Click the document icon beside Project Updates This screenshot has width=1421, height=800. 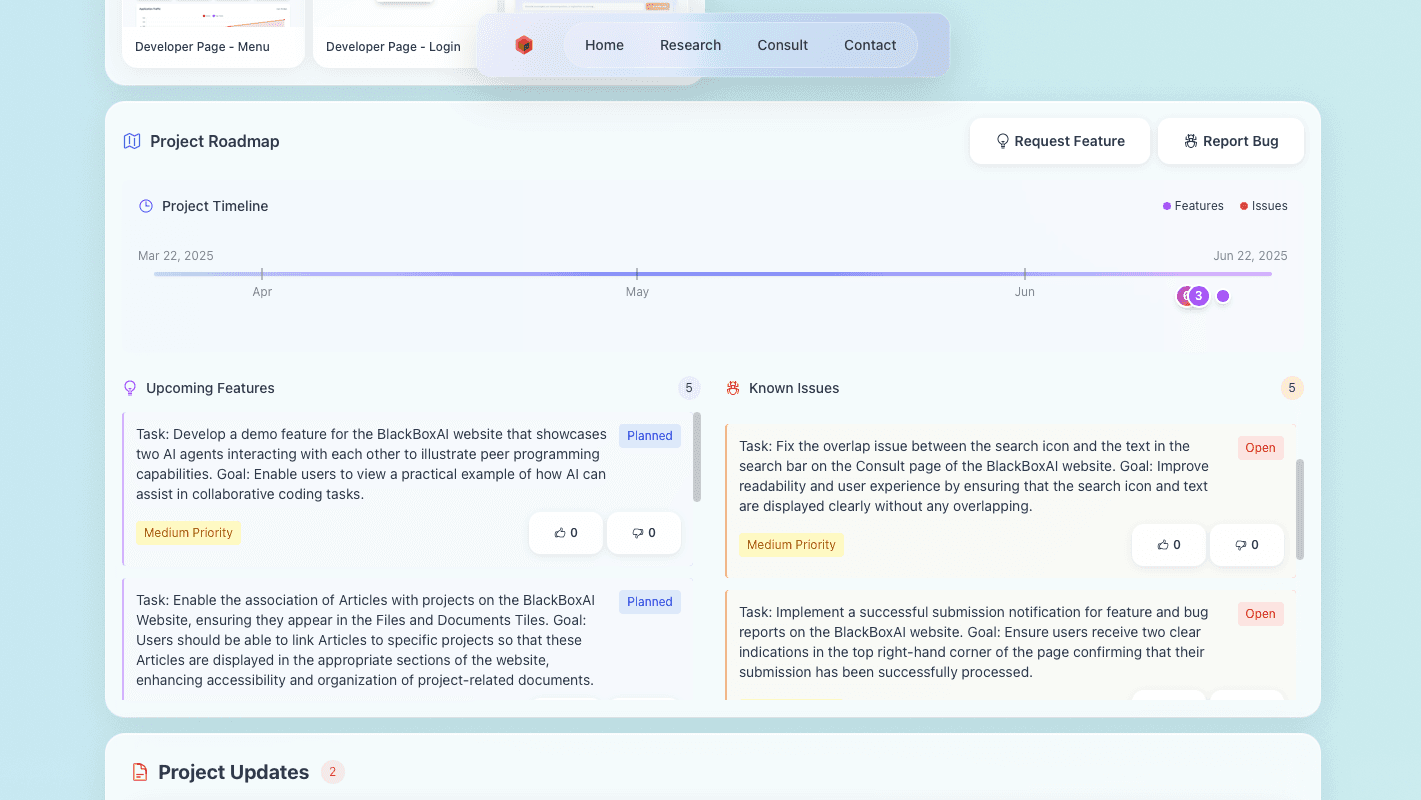pyautogui.click(x=138, y=772)
